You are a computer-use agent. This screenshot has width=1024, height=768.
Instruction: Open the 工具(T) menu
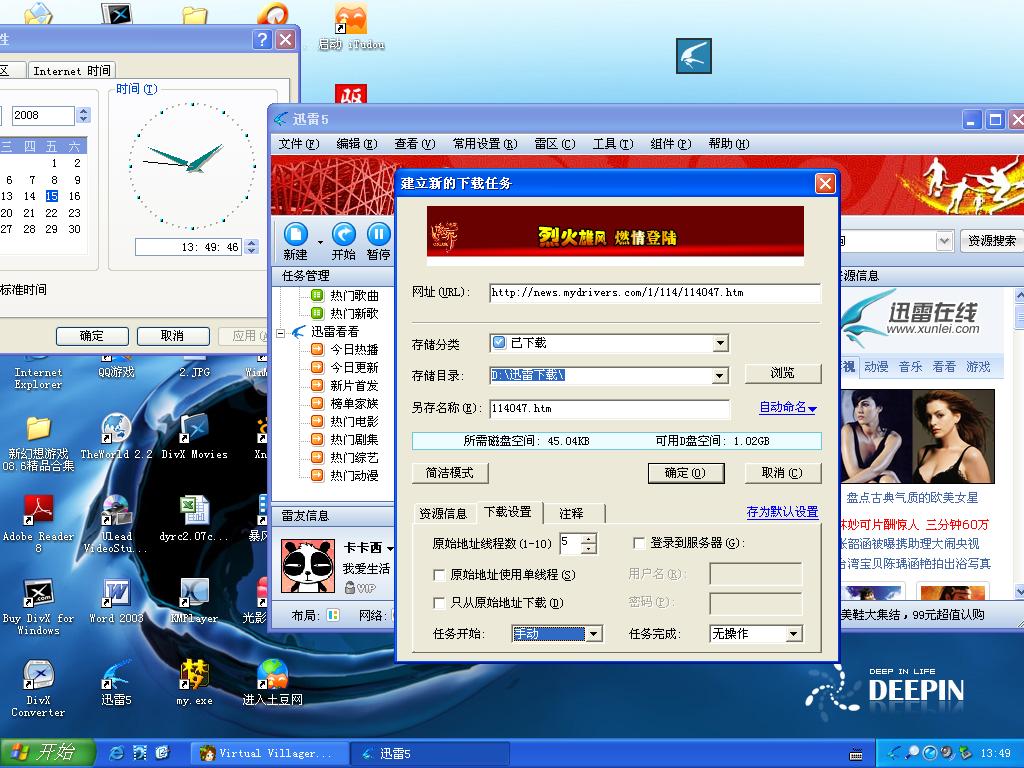613,144
